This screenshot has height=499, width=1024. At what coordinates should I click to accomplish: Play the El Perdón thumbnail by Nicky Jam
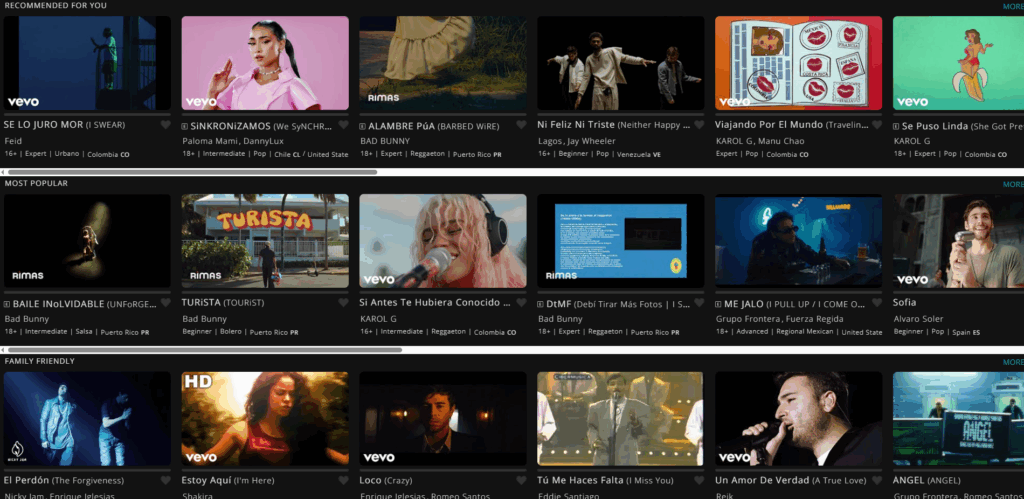coord(88,419)
